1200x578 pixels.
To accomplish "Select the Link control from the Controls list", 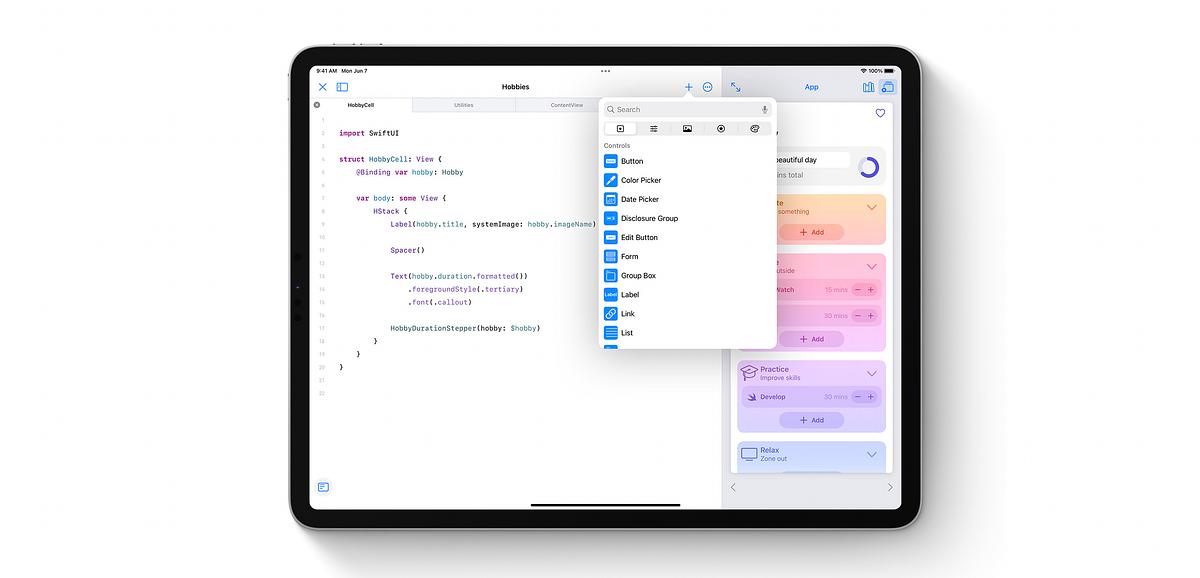I will [627, 313].
